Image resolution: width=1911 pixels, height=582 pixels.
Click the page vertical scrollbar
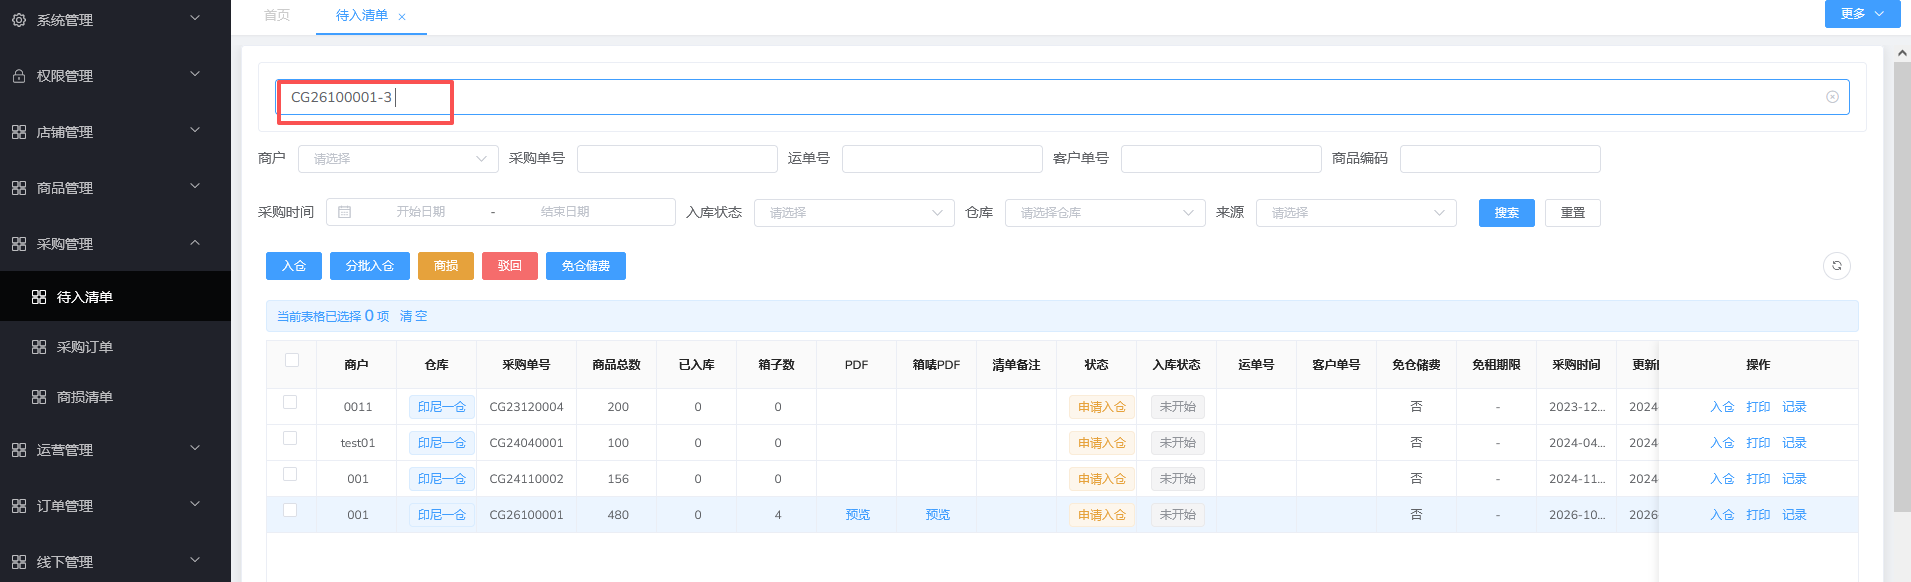point(1902,288)
